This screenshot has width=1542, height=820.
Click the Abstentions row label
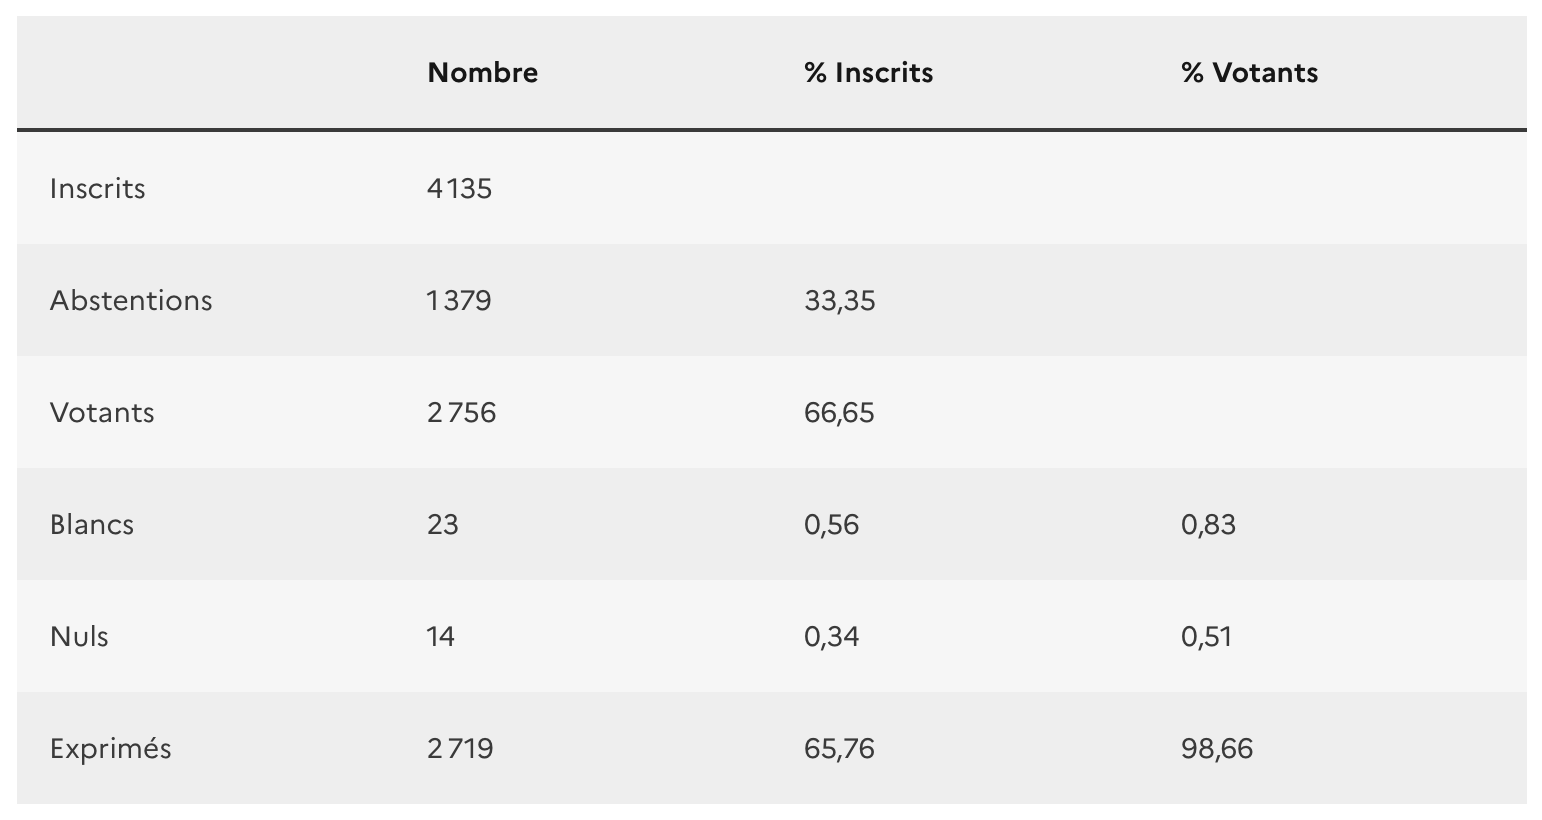[x=131, y=301]
